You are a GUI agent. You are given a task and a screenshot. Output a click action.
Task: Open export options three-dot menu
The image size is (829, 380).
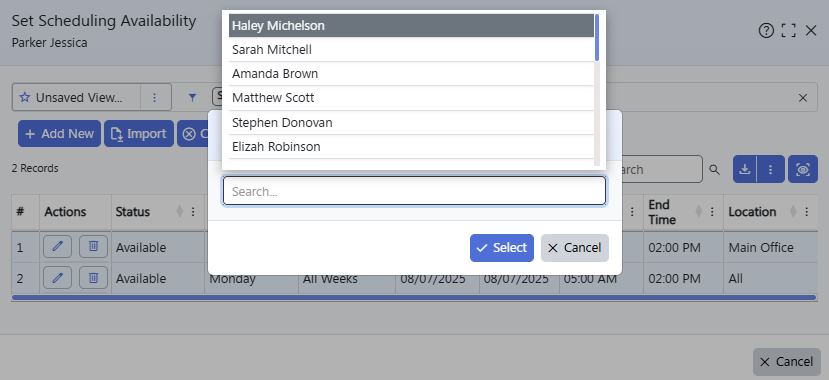(771, 169)
